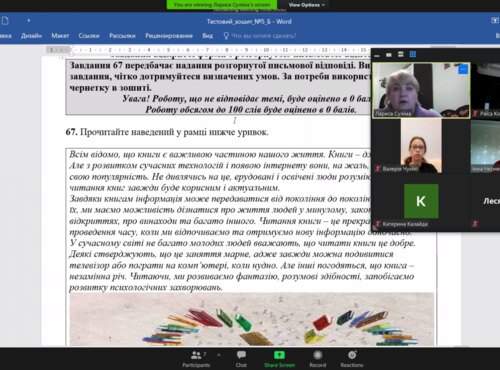500x370 pixels.
Task: Click the line starting 'Деякі стверджують'
Action: tap(231, 254)
